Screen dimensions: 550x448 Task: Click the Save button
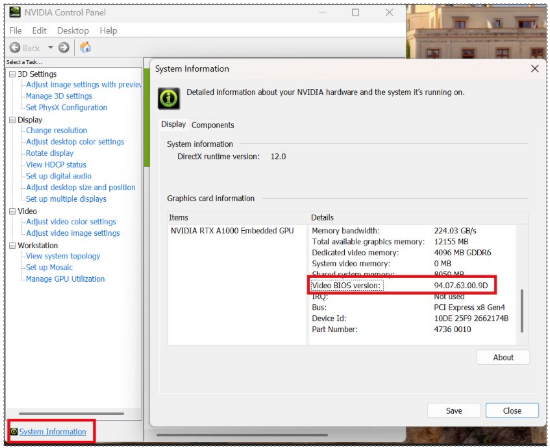click(x=454, y=410)
